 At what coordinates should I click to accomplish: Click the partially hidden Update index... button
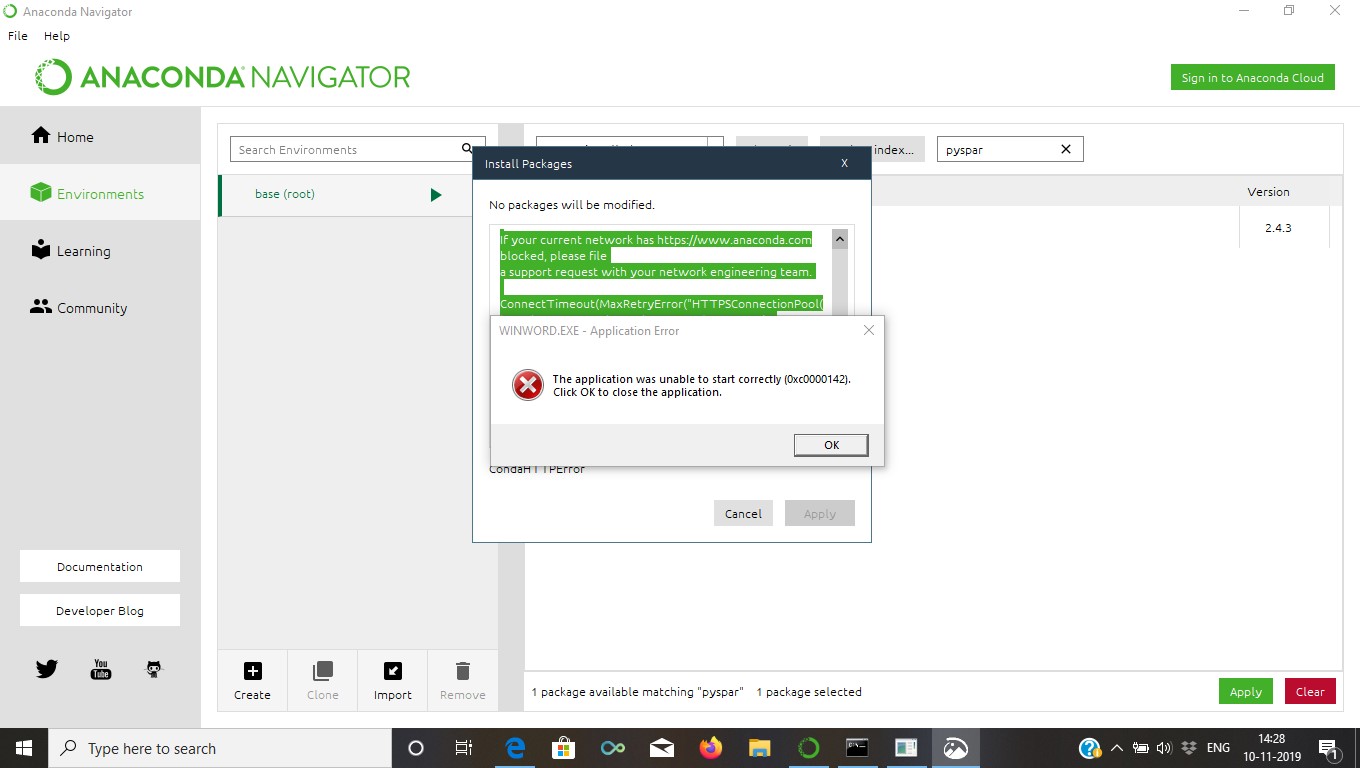pyautogui.click(x=872, y=149)
